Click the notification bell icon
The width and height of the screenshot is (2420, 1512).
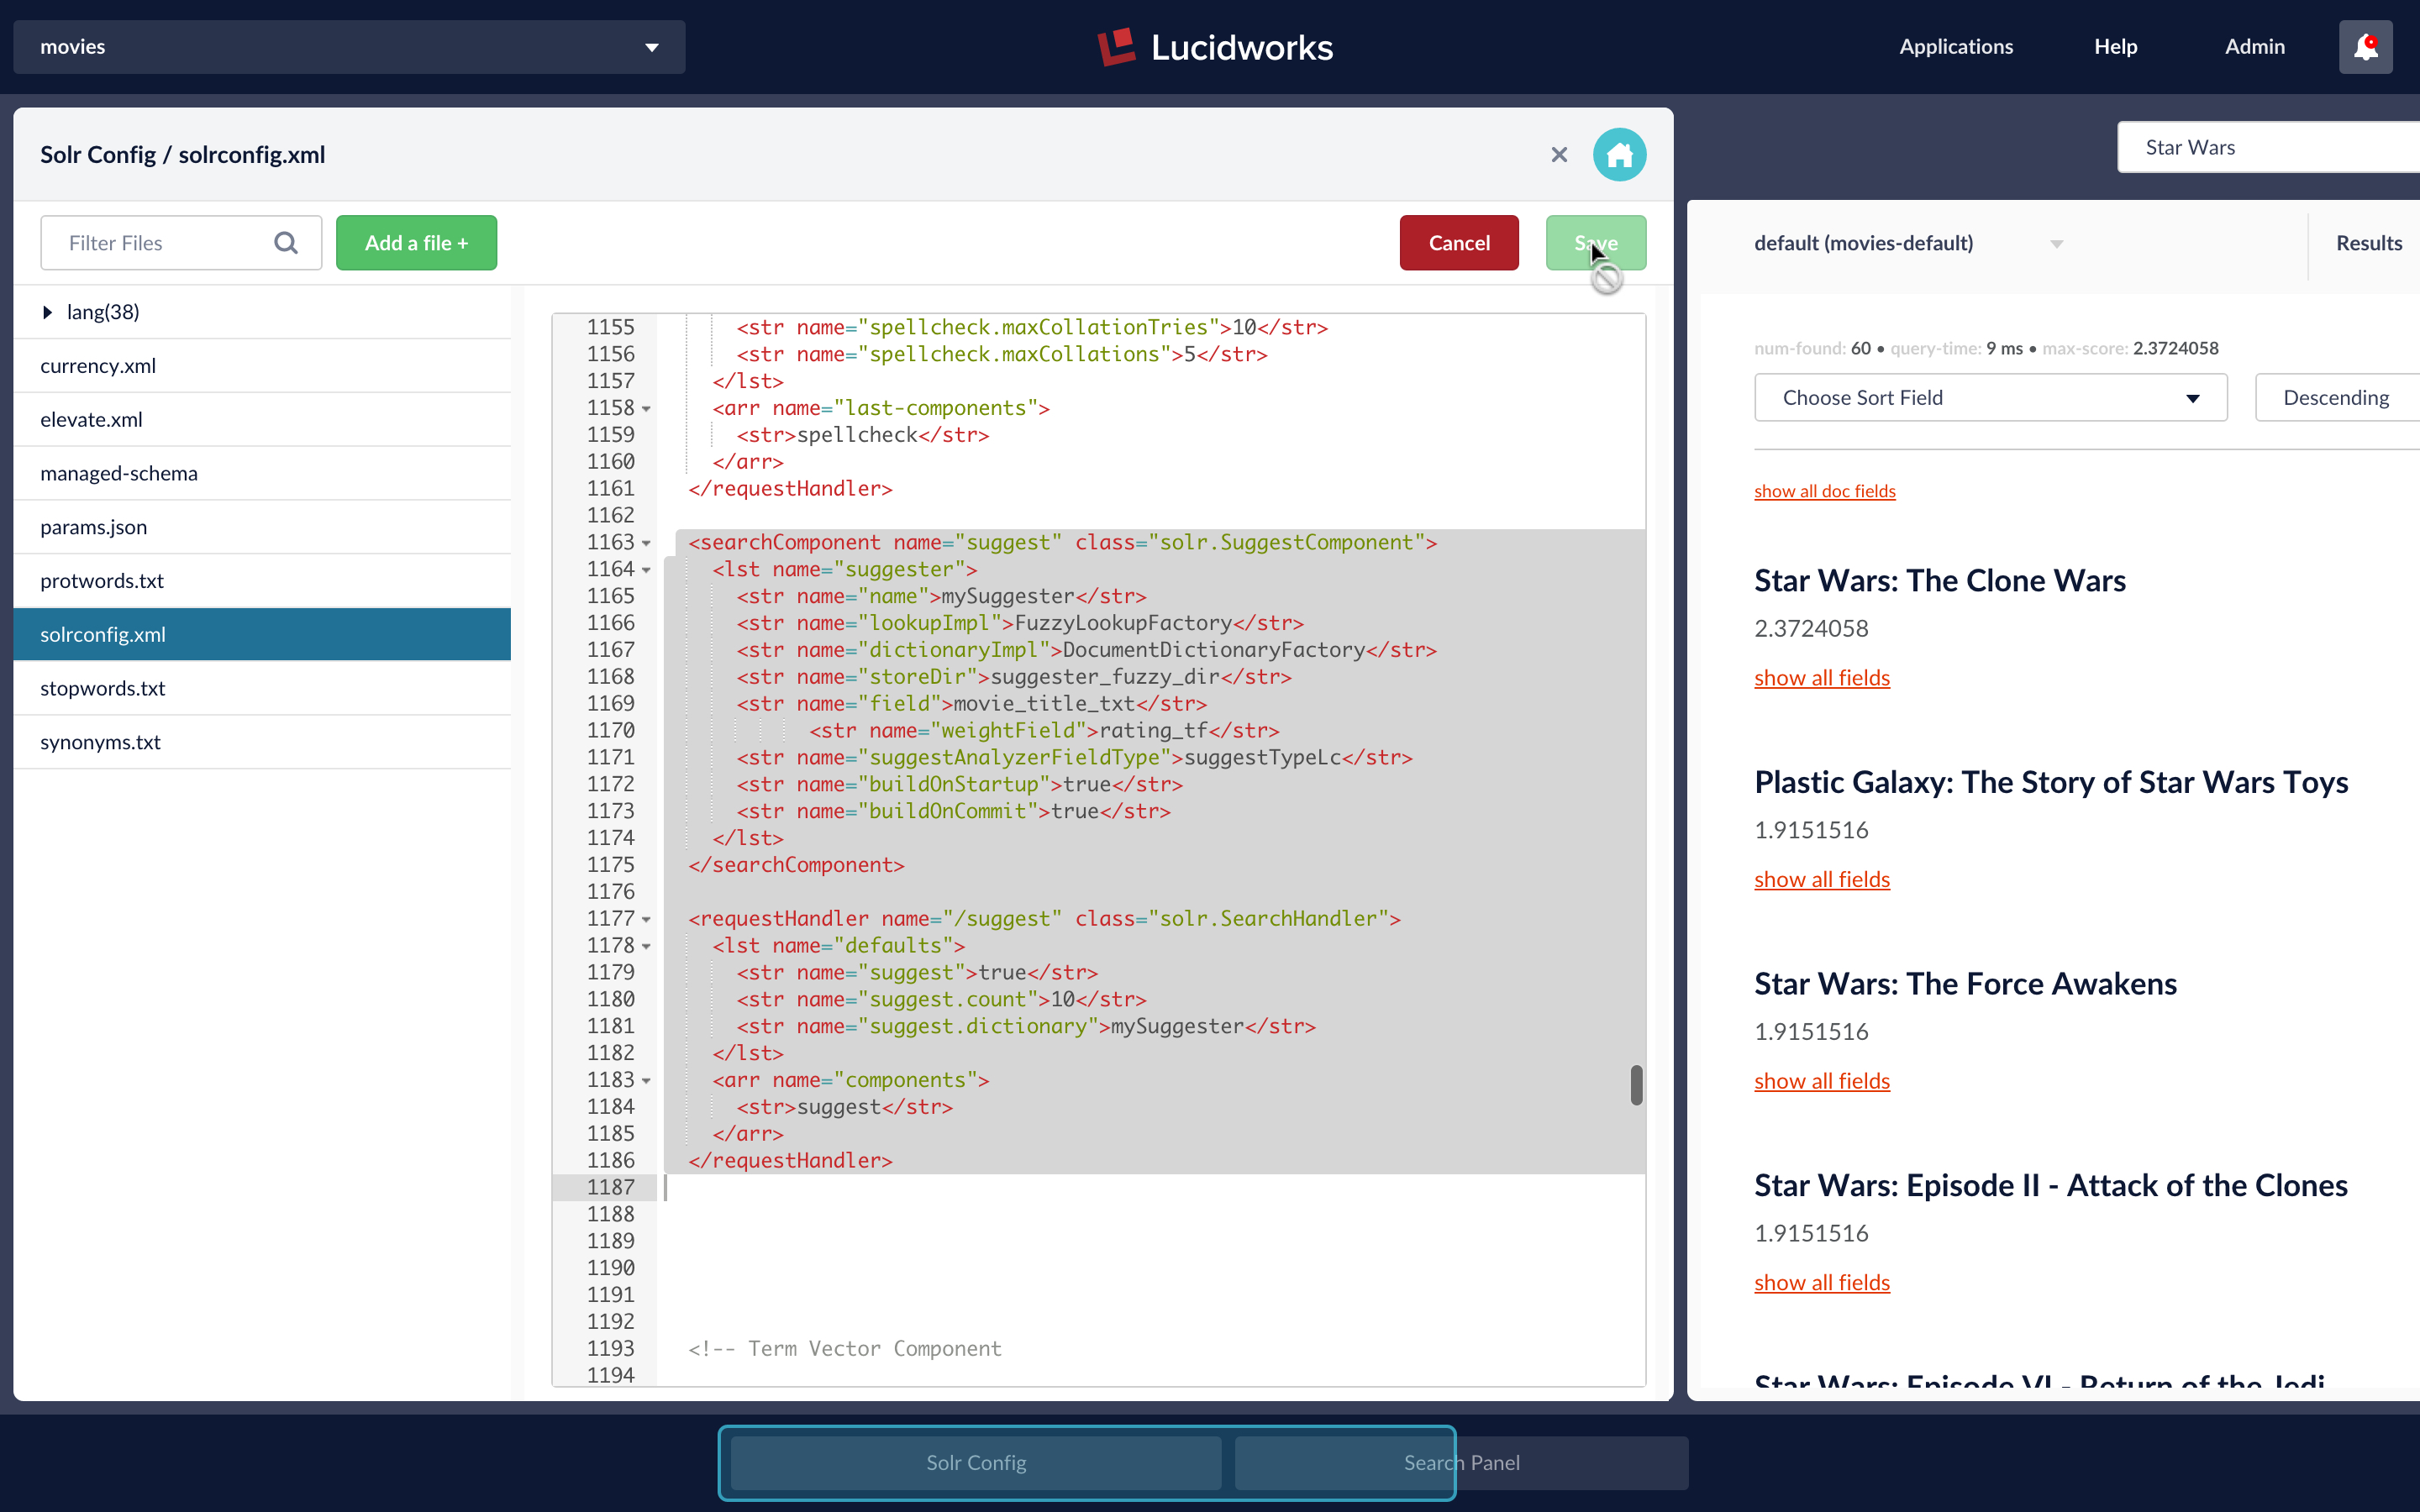pyautogui.click(x=2365, y=47)
